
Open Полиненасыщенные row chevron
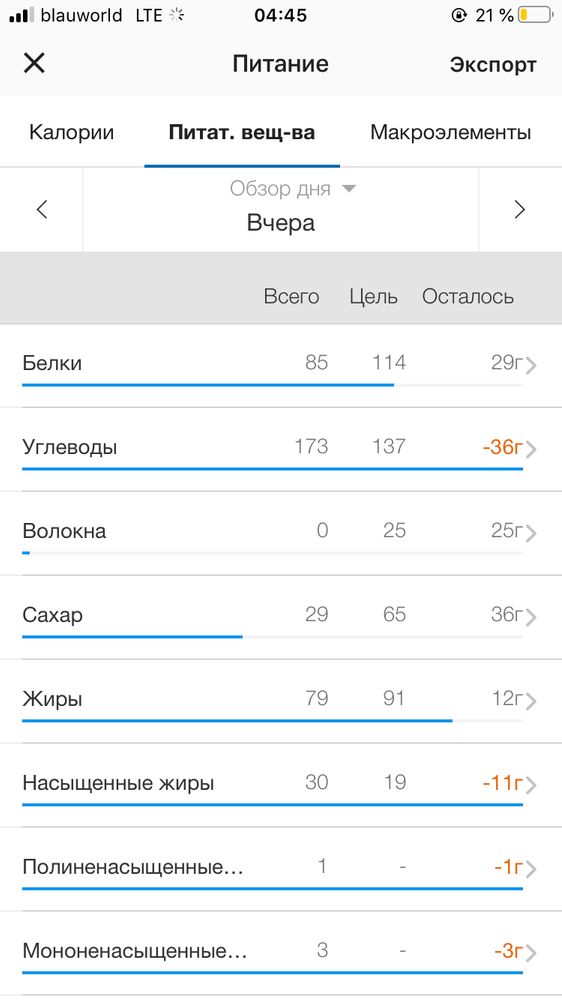(531, 869)
